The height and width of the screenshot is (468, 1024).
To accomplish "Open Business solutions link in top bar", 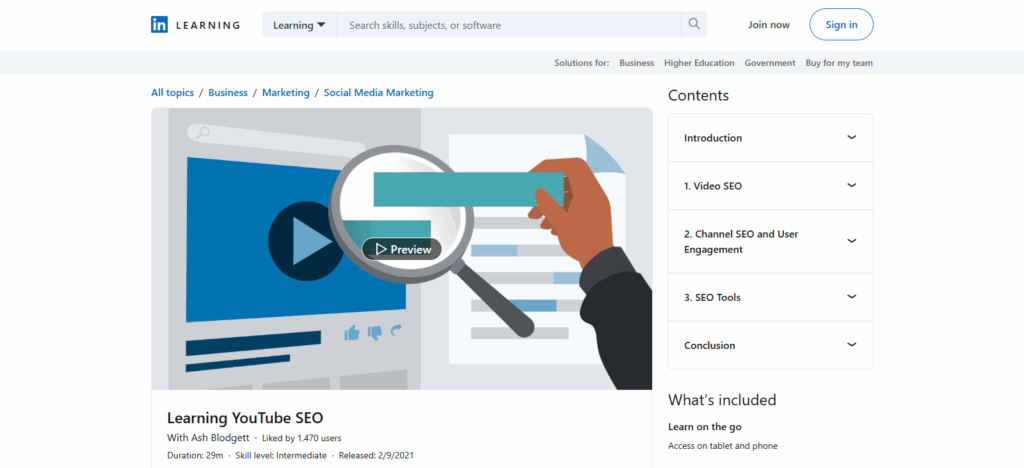I will 636,63.
